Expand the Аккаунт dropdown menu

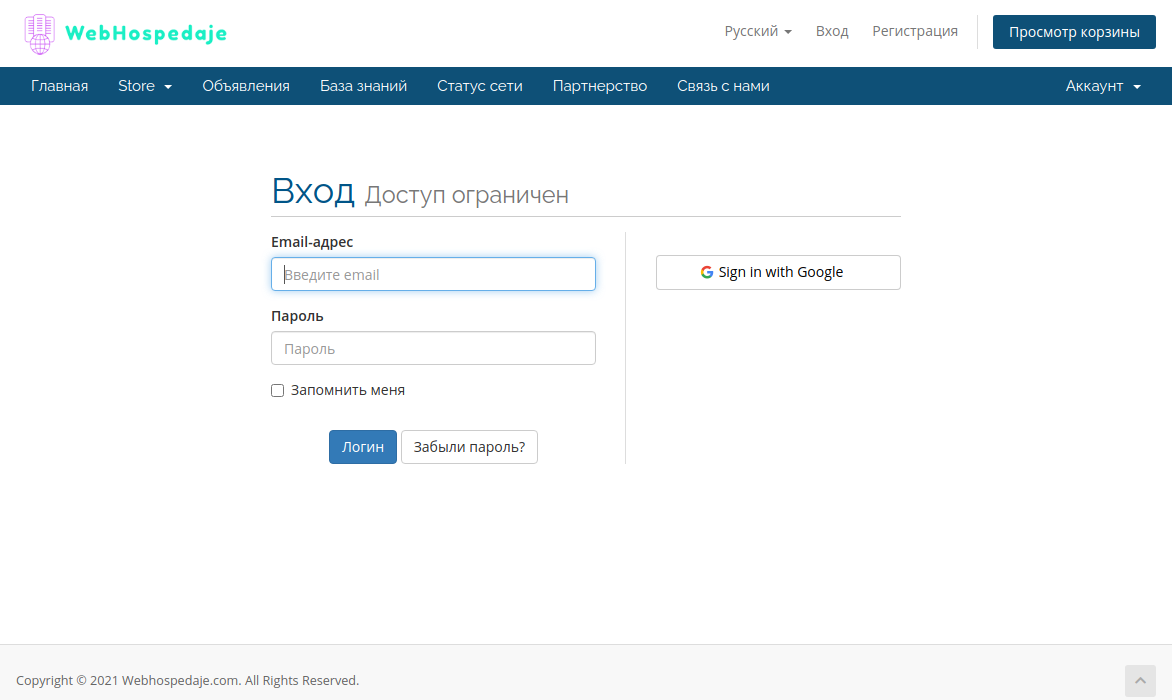[1103, 86]
